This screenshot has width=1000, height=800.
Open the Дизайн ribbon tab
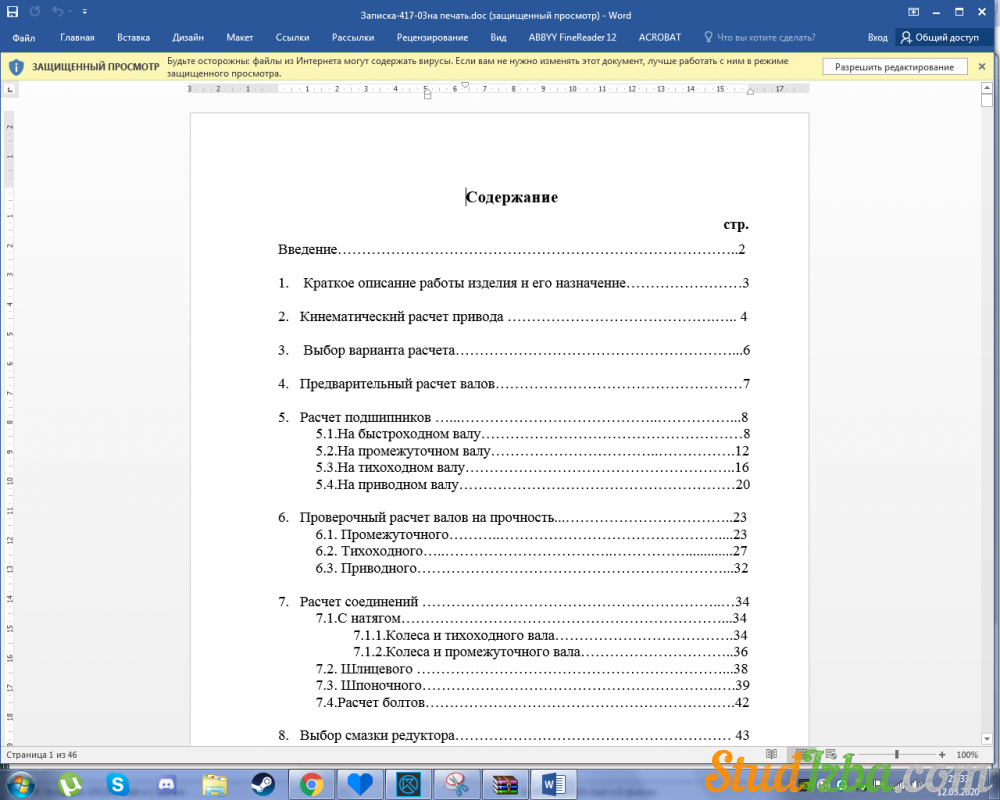[x=188, y=38]
